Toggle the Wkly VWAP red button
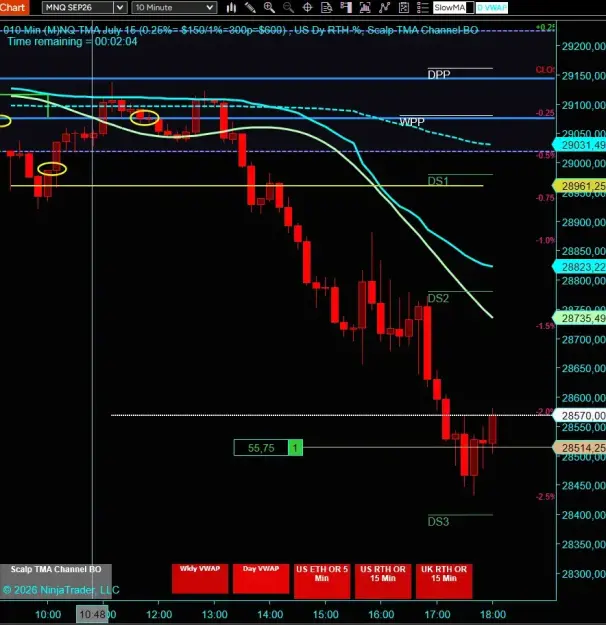Image resolution: width=606 pixels, height=625 pixels. point(200,578)
